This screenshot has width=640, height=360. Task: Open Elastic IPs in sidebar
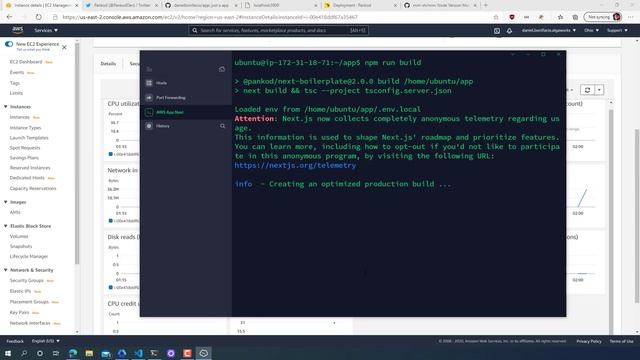coord(20,291)
